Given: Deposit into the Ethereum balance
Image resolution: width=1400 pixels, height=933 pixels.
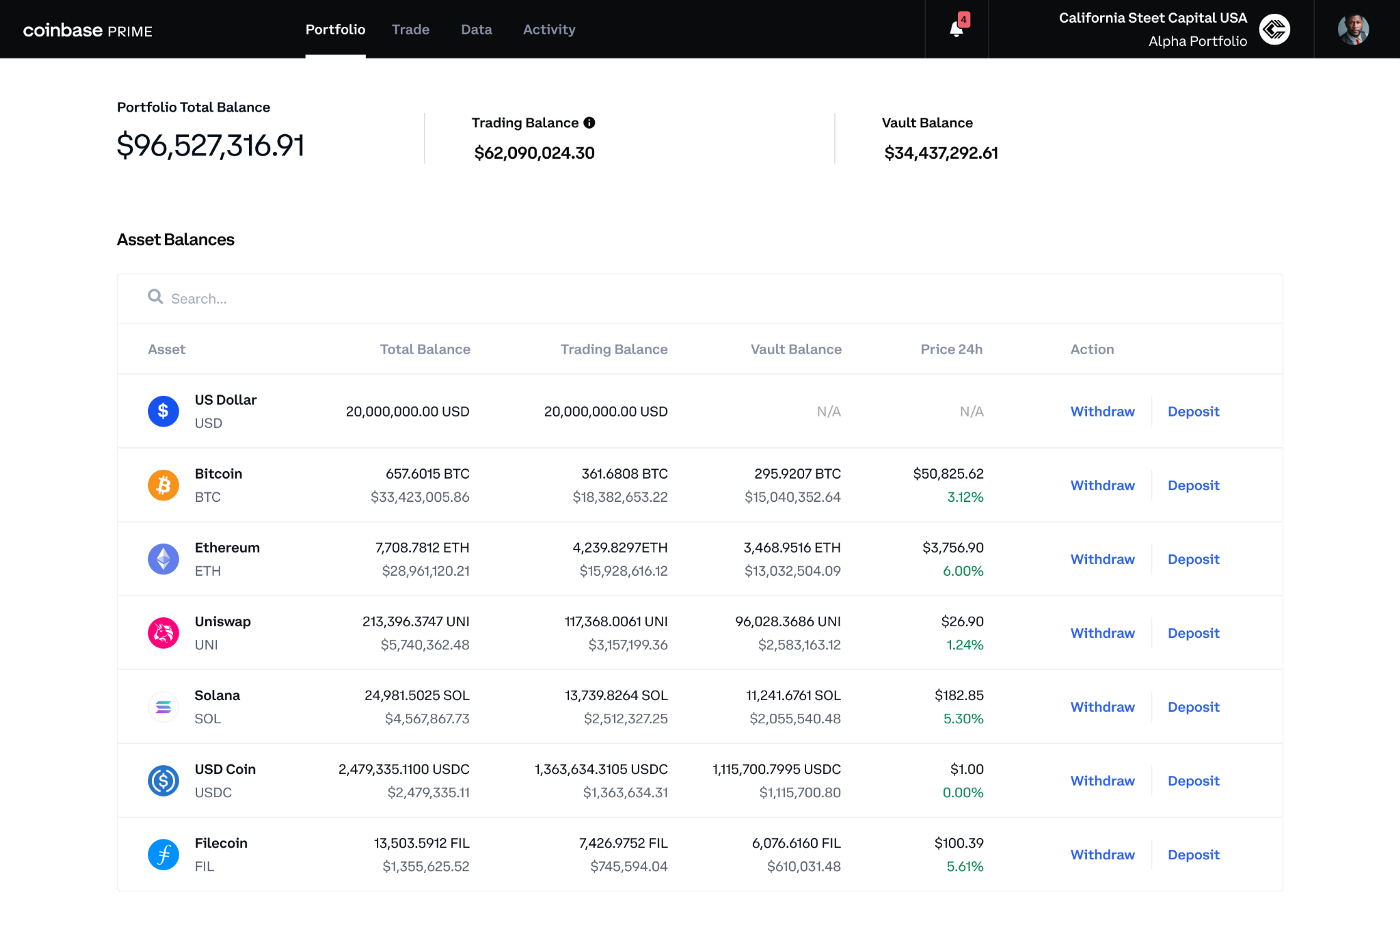Looking at the screenshot, I should pos(1193,558).
